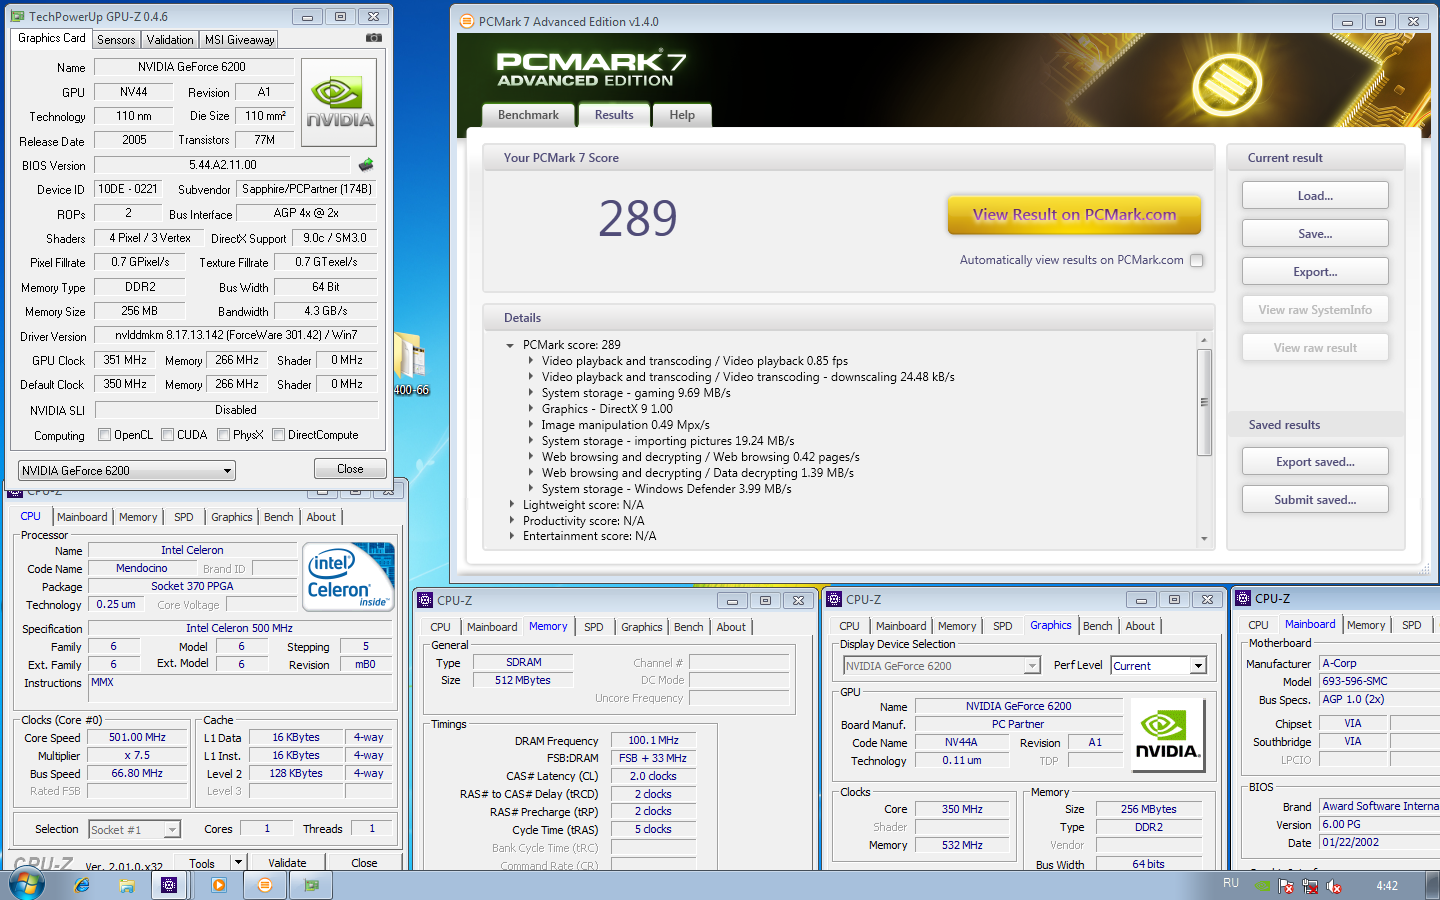The width and height of the screenshot is (1440, 900).
Task: Click the Submit saved... button
Action: point(1315,500)
